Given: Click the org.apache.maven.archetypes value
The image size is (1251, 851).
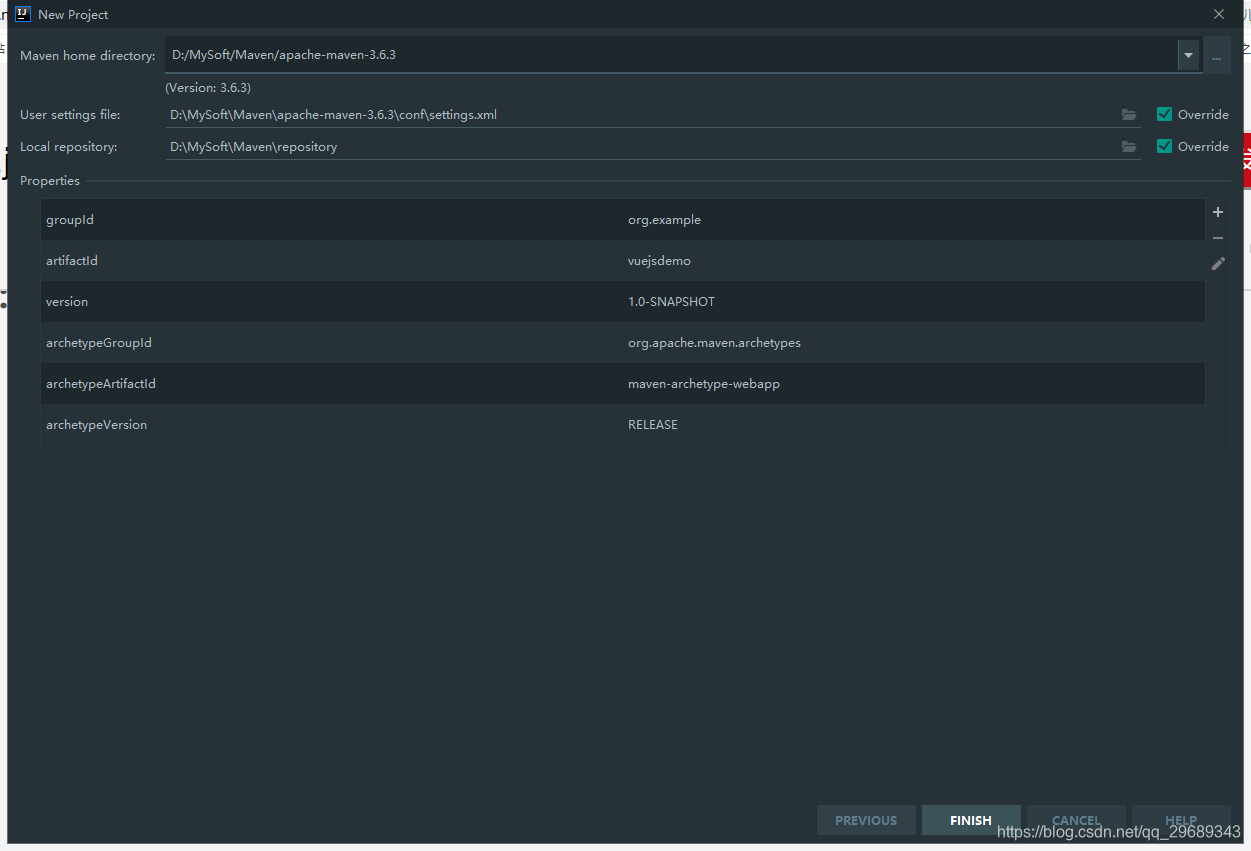Looking at the screenshot, I should tap(714, 343).
